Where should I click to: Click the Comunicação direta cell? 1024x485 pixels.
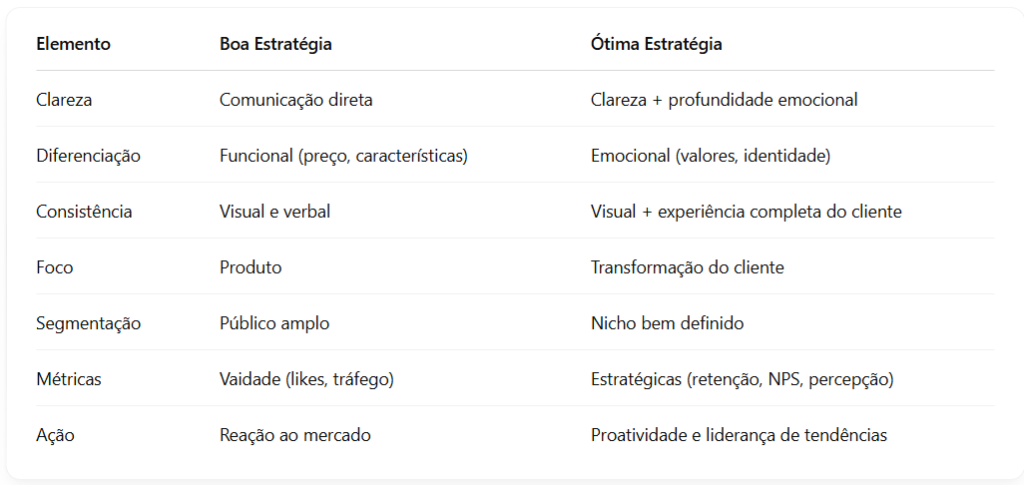pyautogui.click(x=296, y=100)
